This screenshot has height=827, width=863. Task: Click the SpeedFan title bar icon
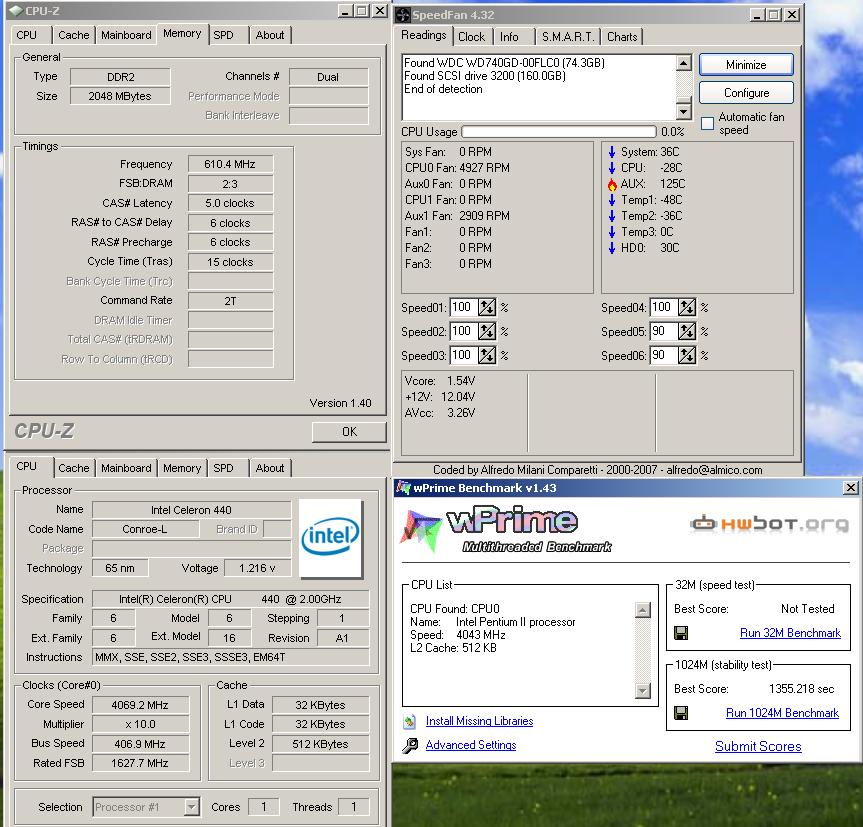click(x=402, y=14)
